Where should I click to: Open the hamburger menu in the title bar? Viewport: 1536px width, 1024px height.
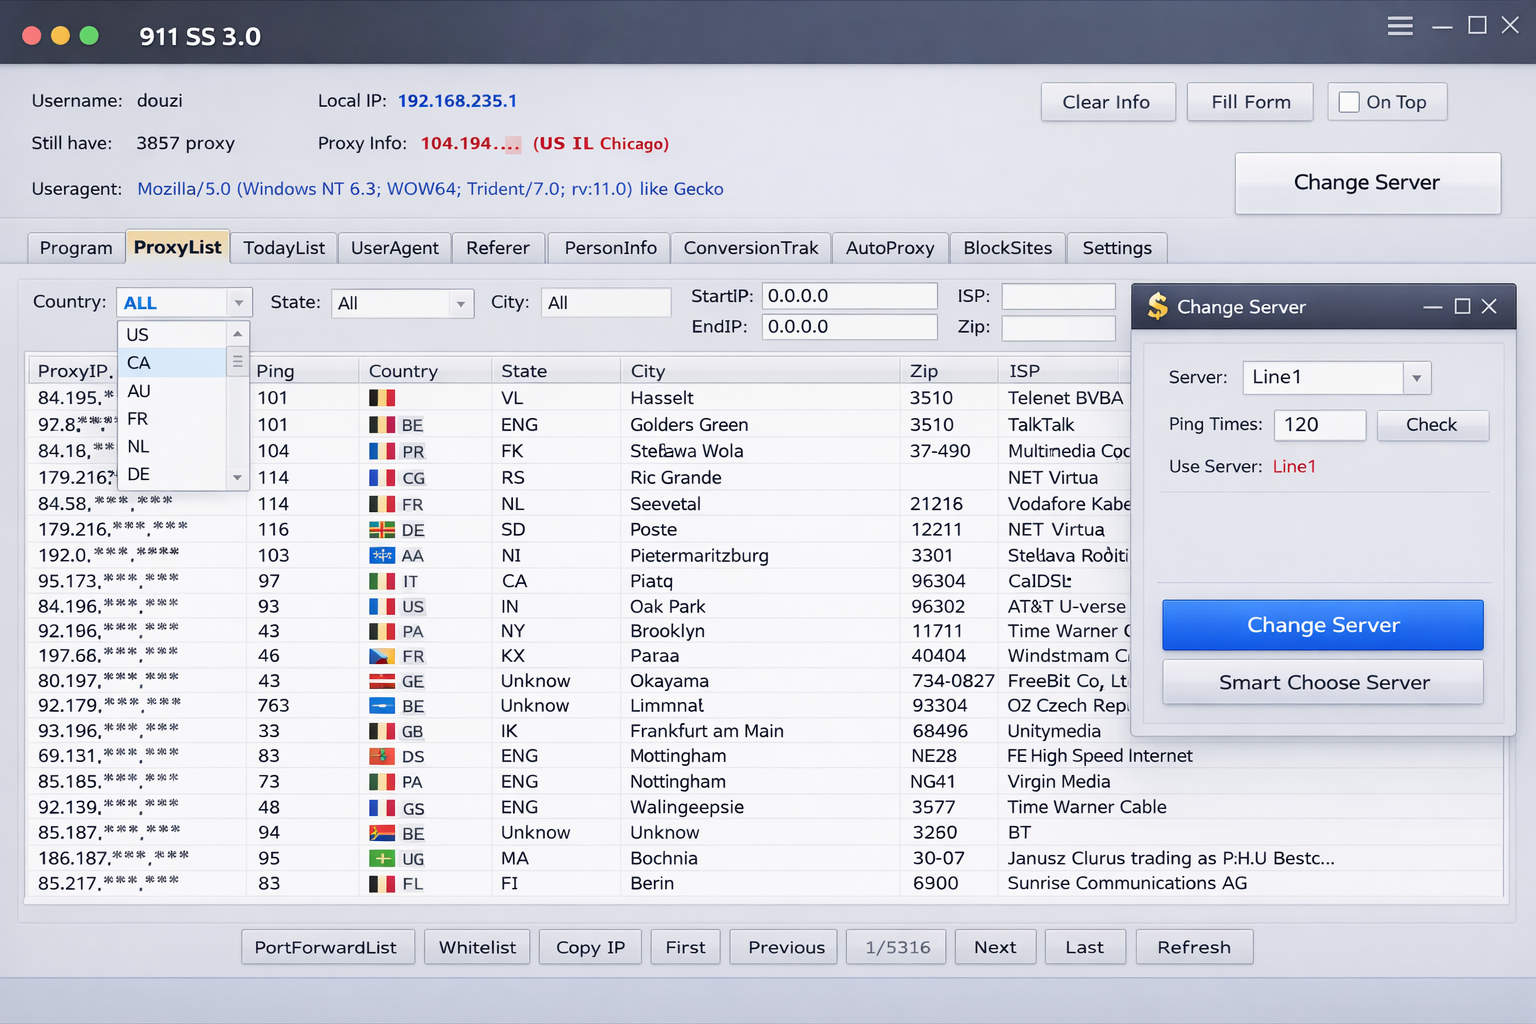[1399, 25]
